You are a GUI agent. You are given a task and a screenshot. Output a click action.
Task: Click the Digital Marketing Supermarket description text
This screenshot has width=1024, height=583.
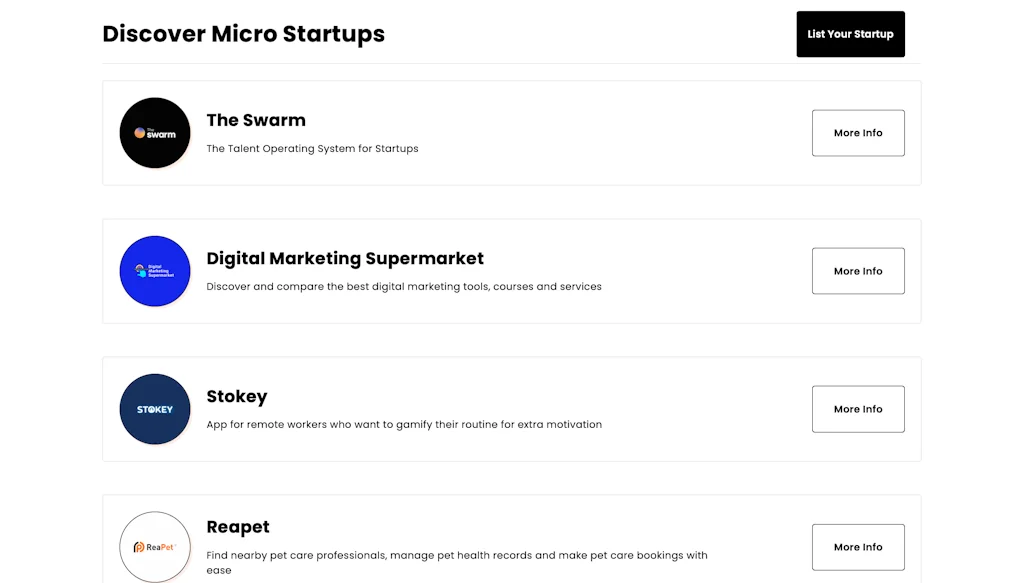(x=403, y=286)
